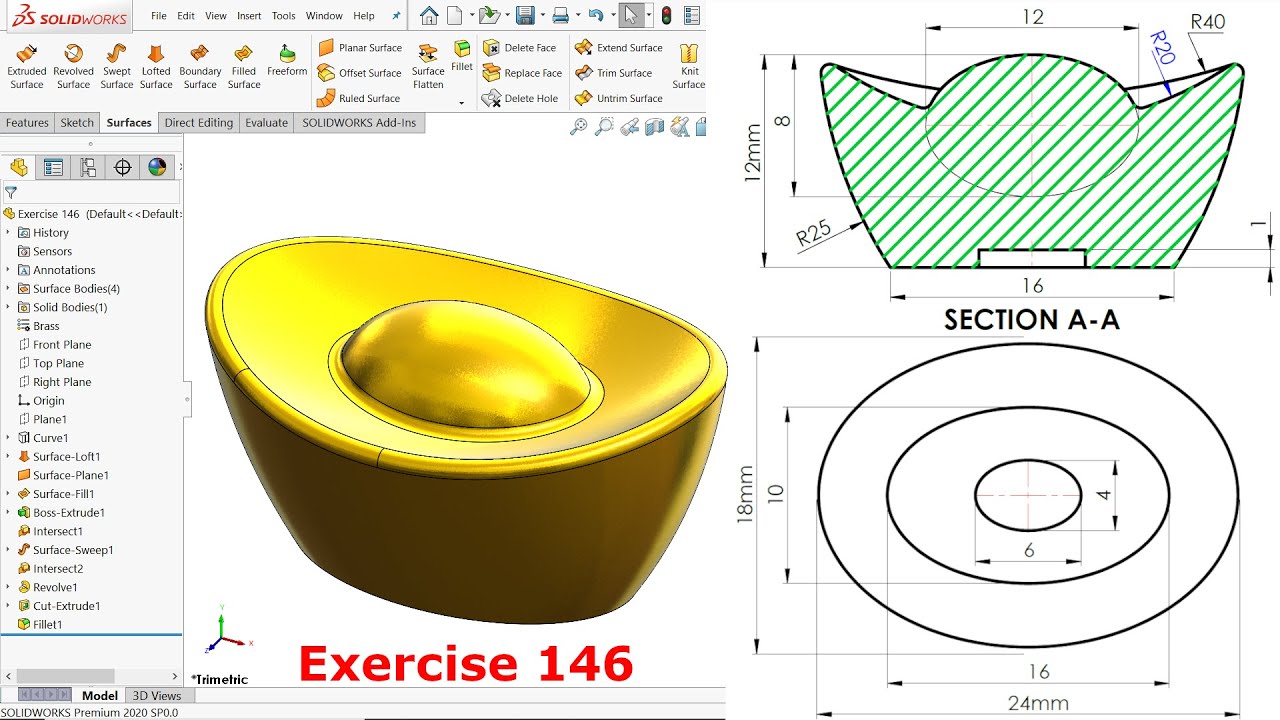
Task: Click the Home icon in the top toolbar
Action: [x=429, y=16]
